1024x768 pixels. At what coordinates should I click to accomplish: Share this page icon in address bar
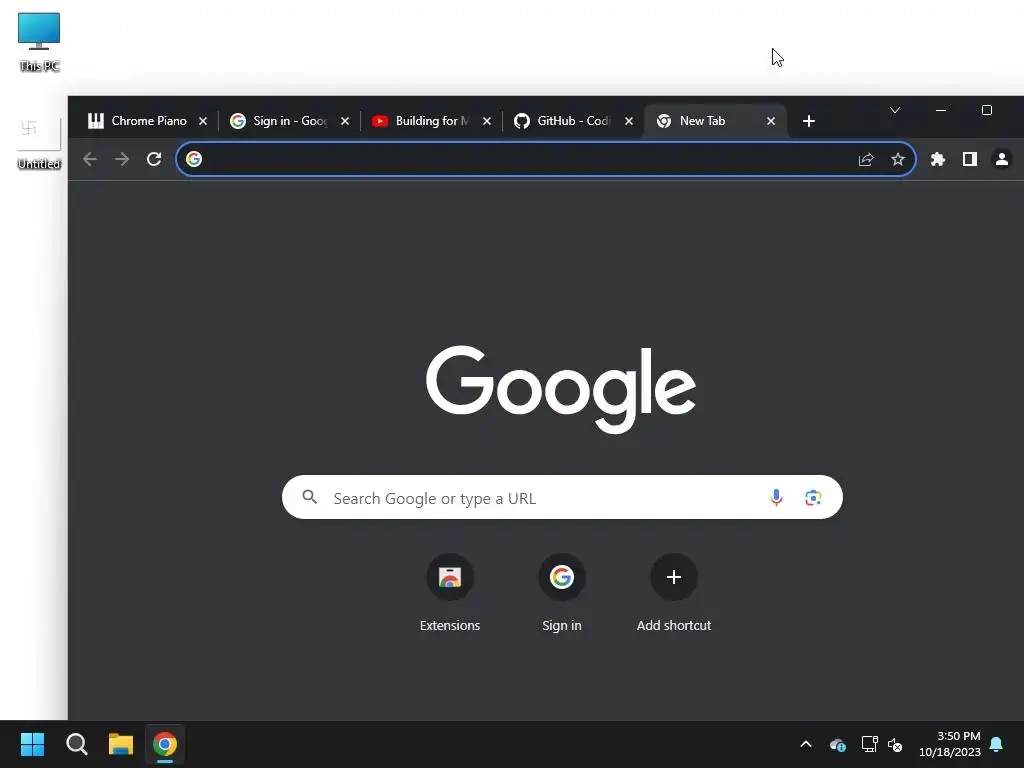coord(866,159)
